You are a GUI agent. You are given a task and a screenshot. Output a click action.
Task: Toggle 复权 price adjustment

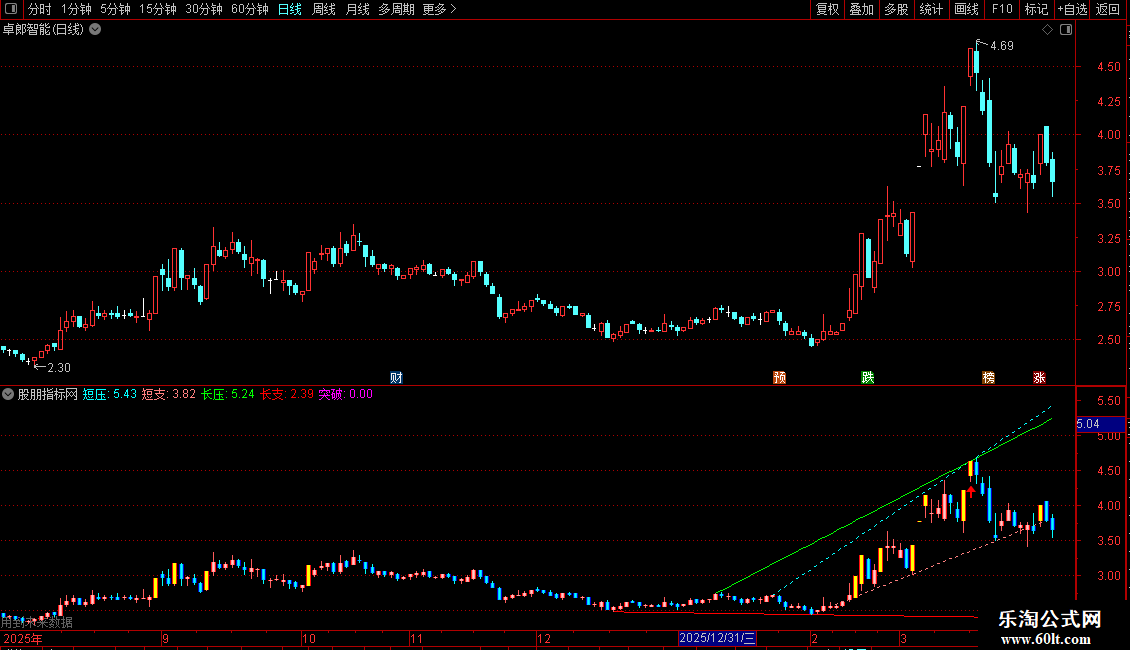pyautogui.click(x=827, y=9)
